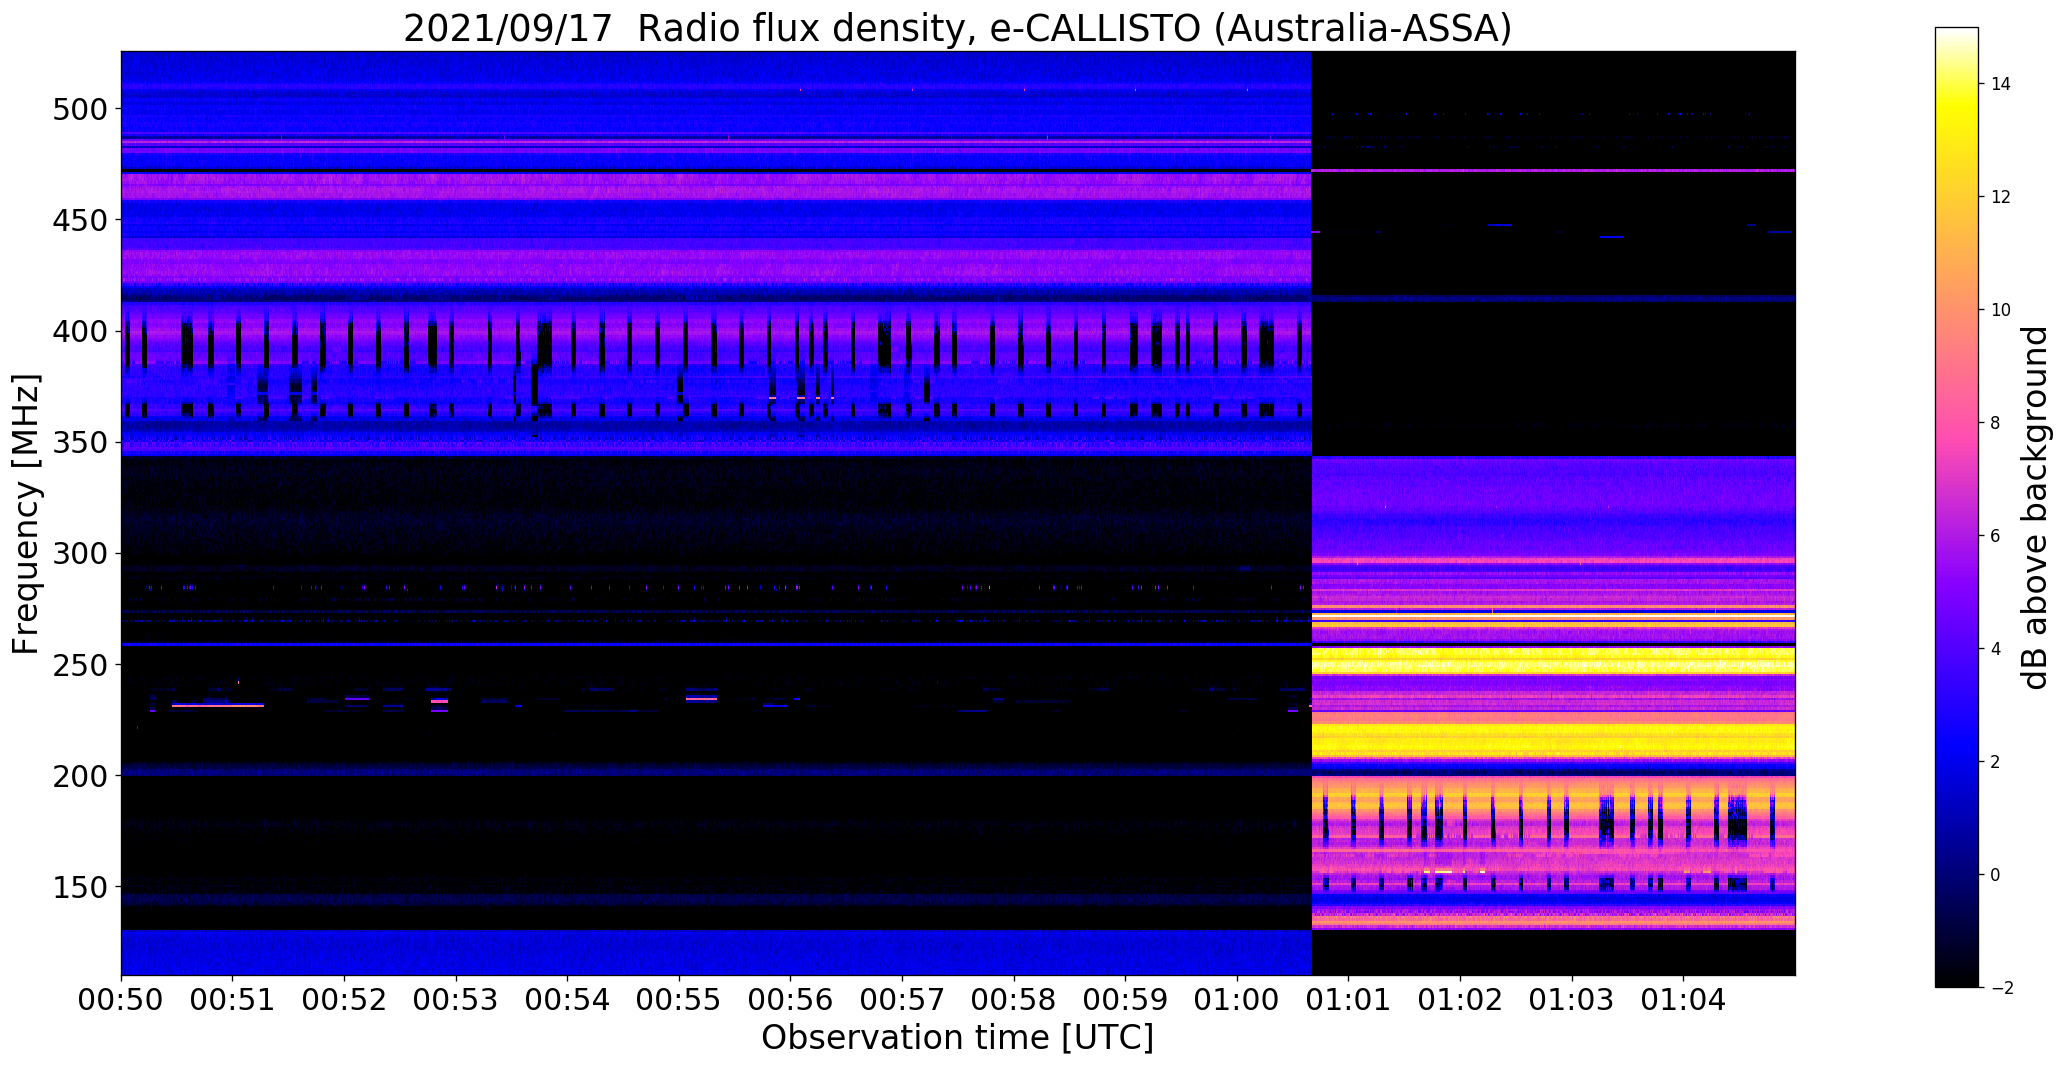
Task: Click the 200 frequency tick label
Action: click(79, 775)
